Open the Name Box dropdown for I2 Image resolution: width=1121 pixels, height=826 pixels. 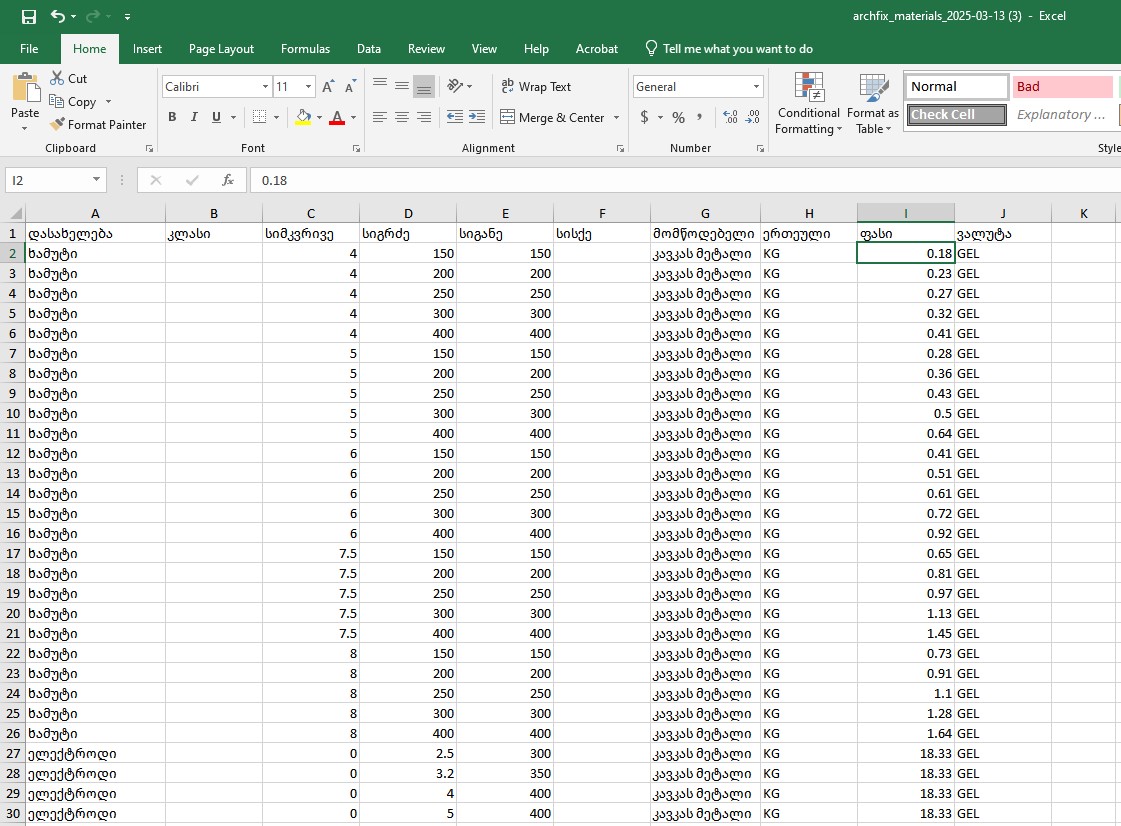pos(97,180)
